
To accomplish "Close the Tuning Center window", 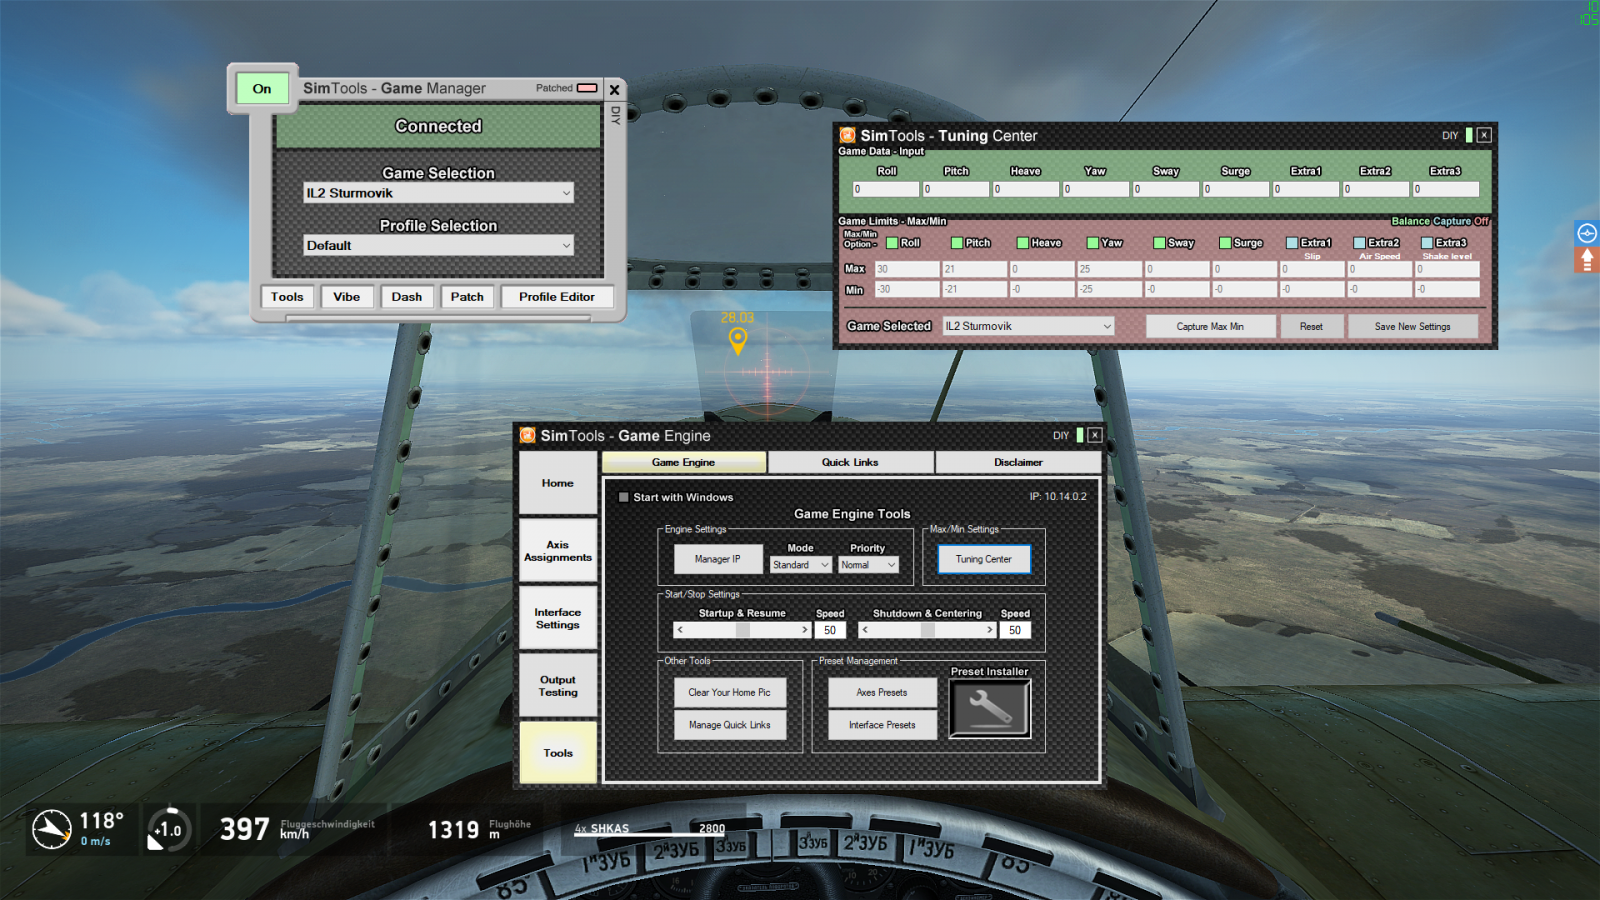I will (1484, 135).
